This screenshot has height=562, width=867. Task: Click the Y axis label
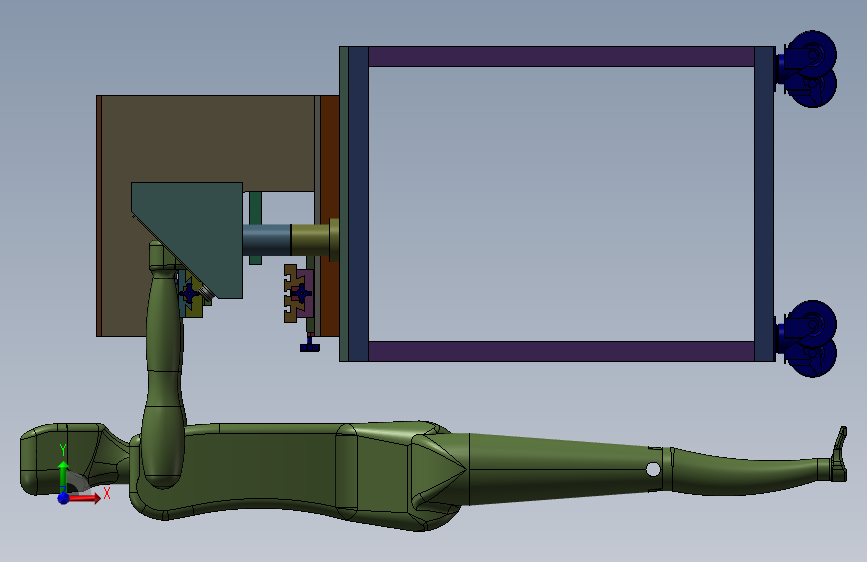[x=63, y=450]
